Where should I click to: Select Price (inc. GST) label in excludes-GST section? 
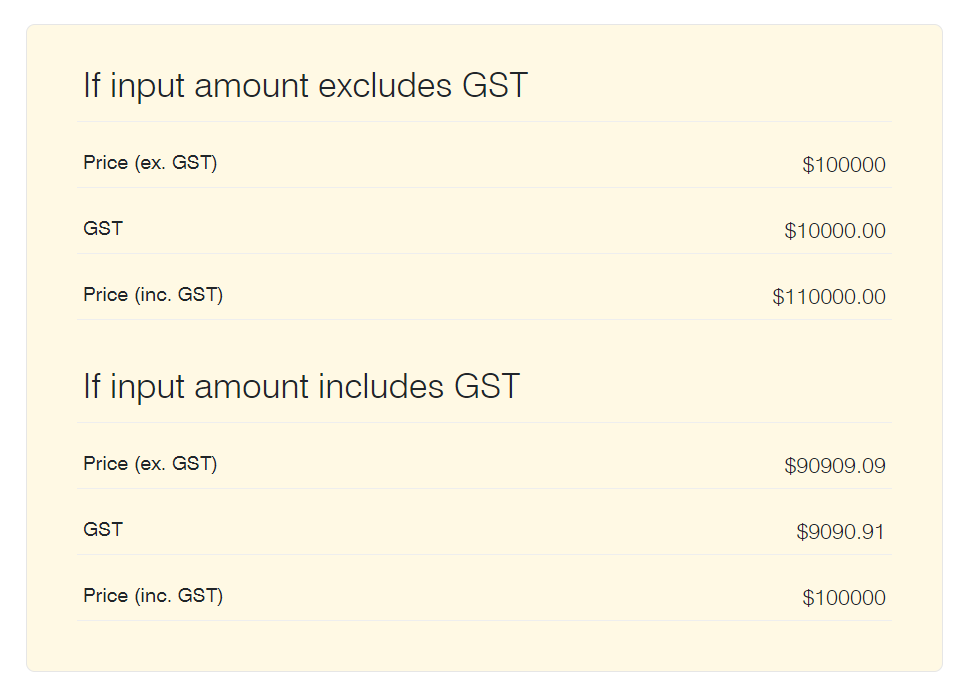(x=153, y=295)
